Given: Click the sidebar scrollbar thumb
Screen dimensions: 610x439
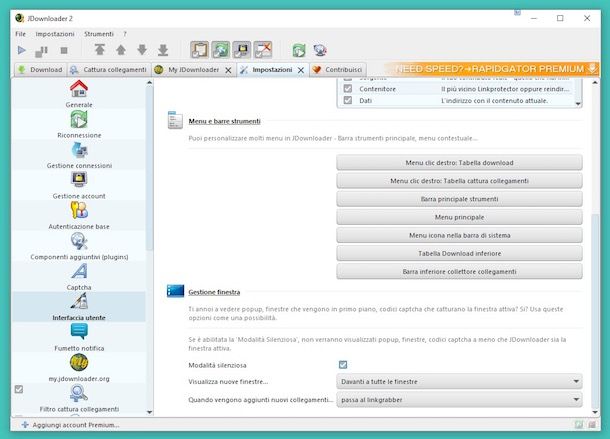Looking at the screenshot, I should pos(149,168).
